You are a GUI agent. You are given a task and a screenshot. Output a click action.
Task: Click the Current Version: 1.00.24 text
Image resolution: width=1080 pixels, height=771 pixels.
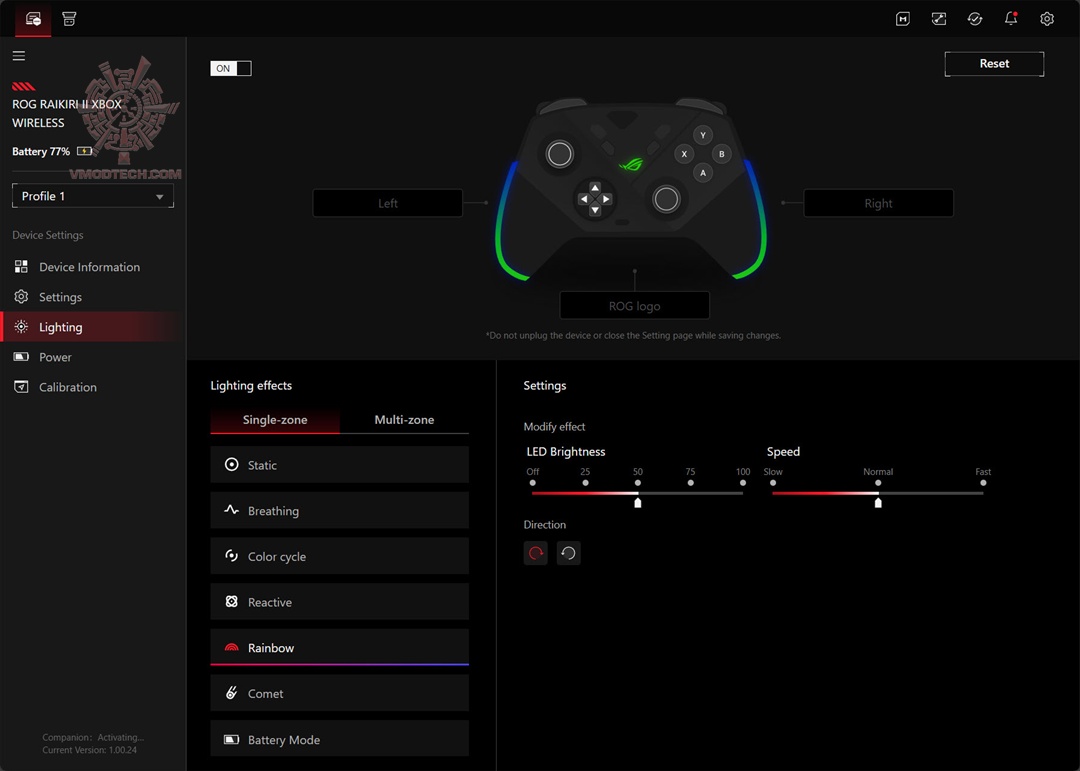point(90,750)
